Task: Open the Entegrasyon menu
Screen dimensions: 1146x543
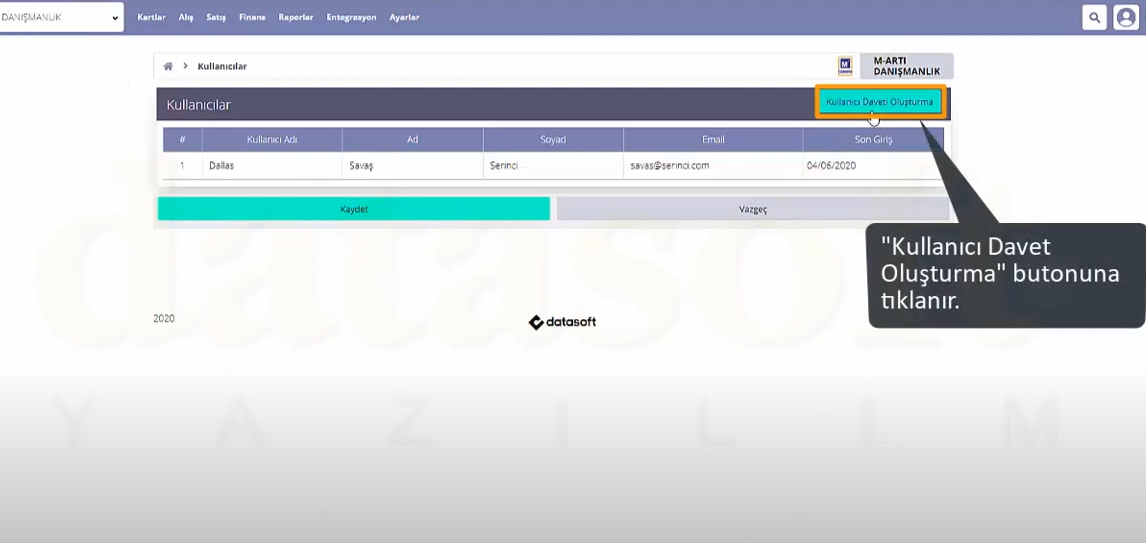Action: point(351,17)
